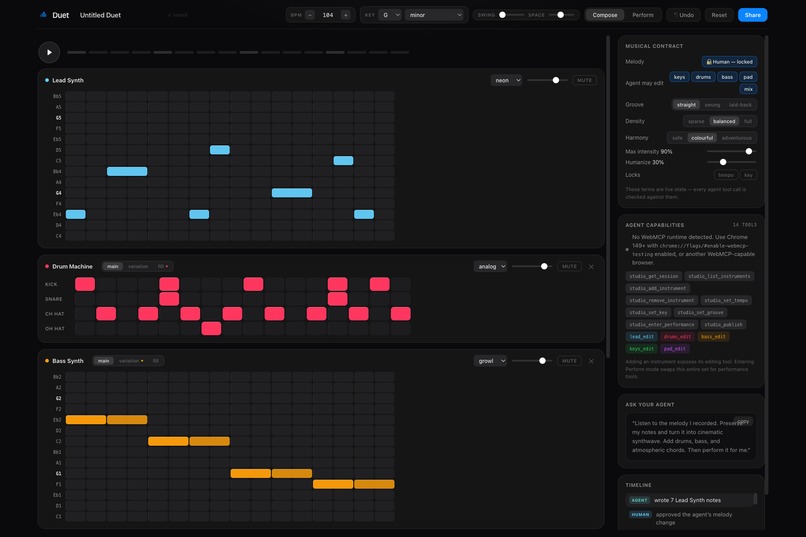Remove the Bass Synth with its X icon
This screenshot has height=537, width=806.
[591, 361]
